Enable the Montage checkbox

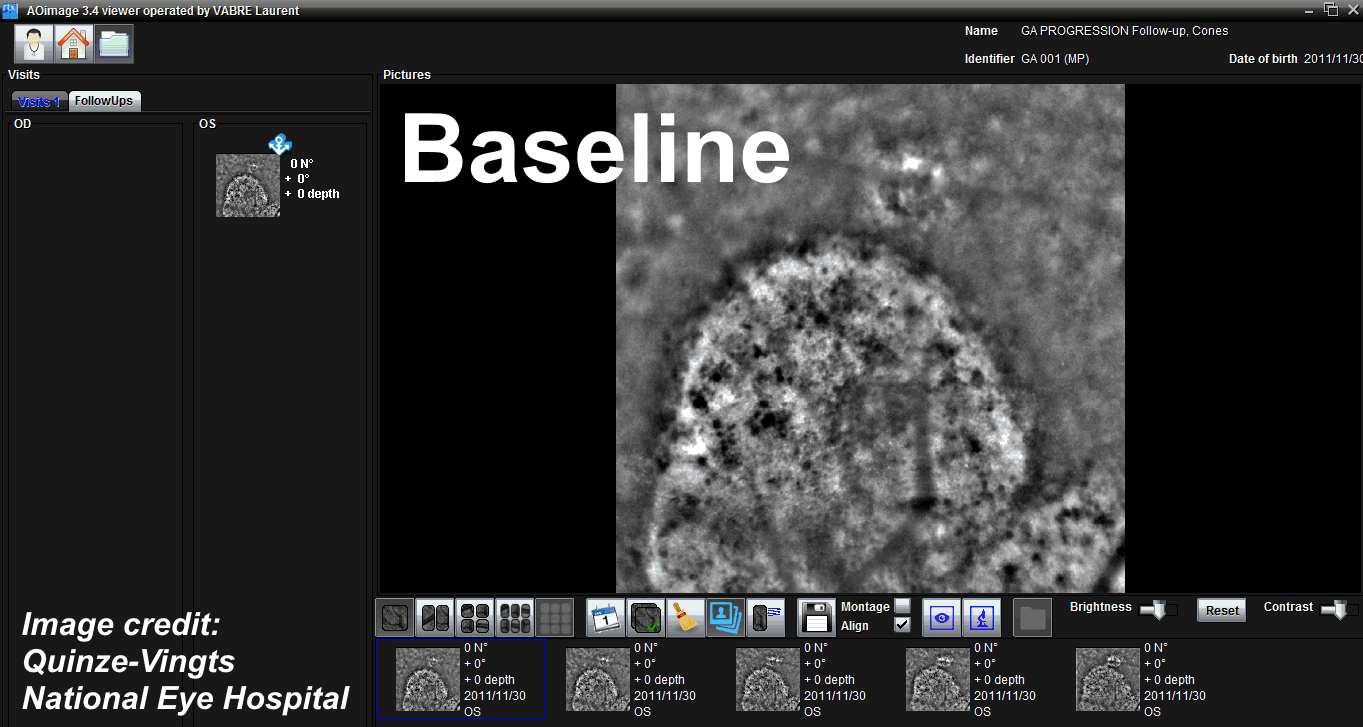tap(902, 606)
